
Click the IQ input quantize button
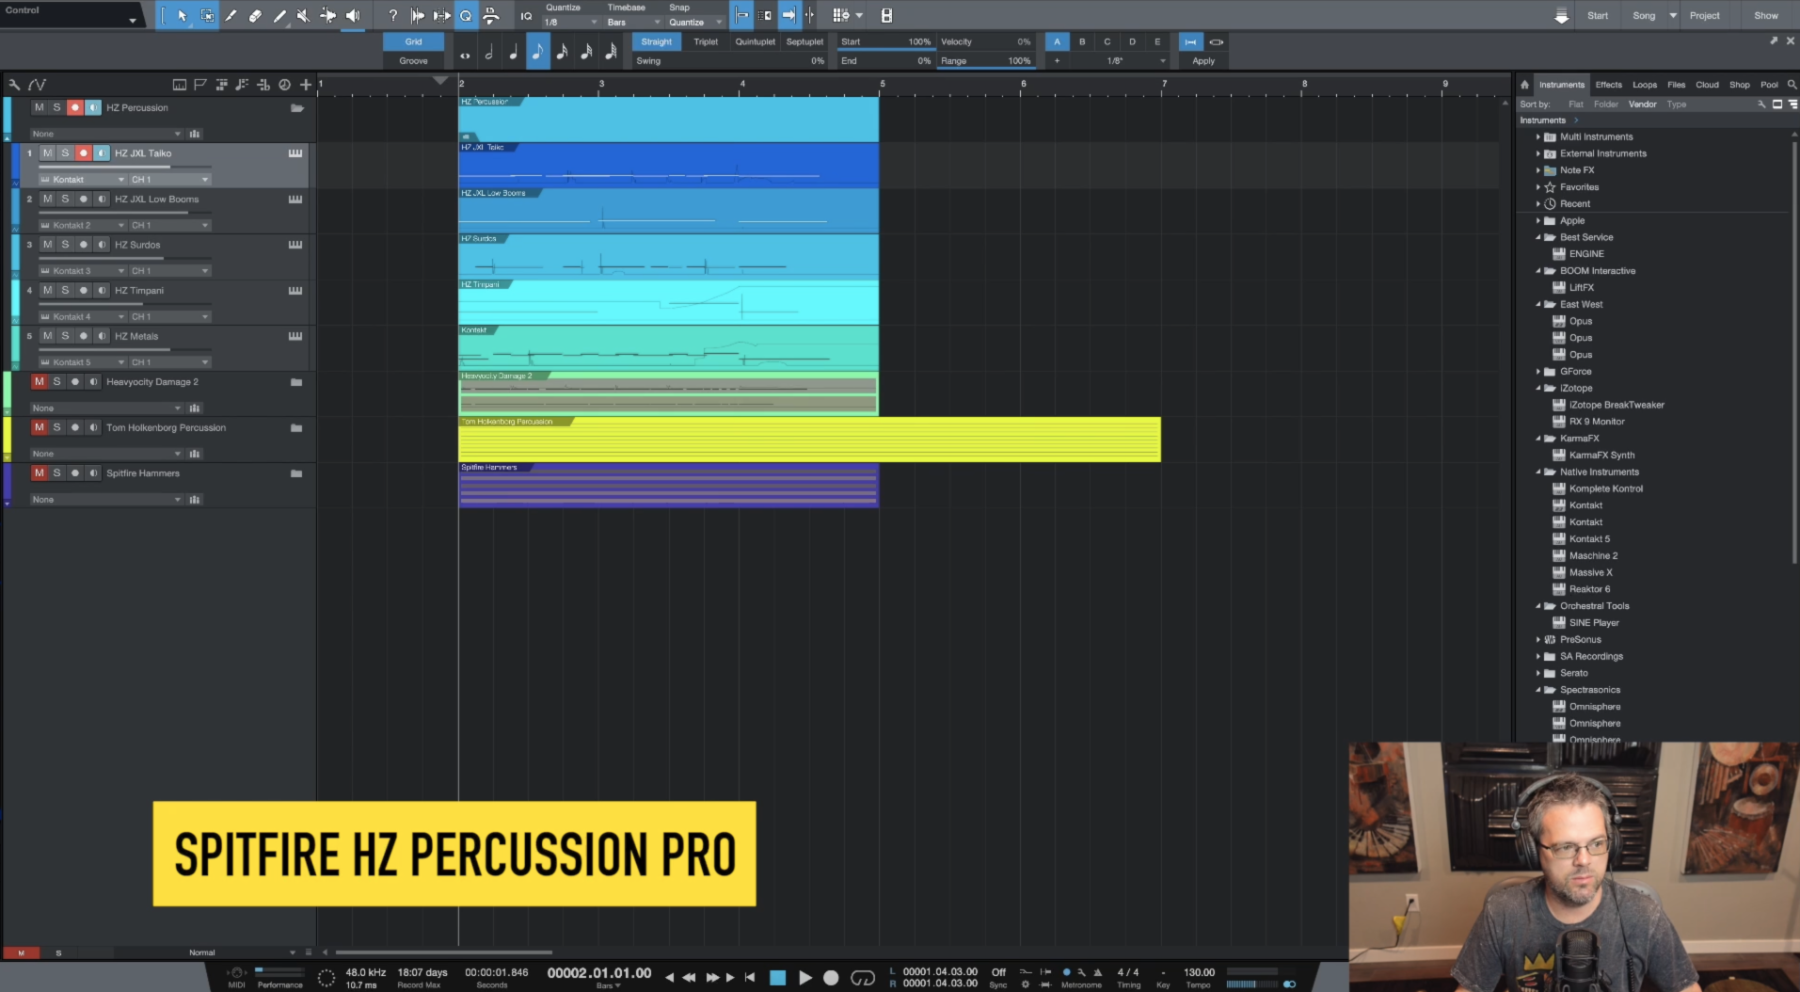point(526,16)
